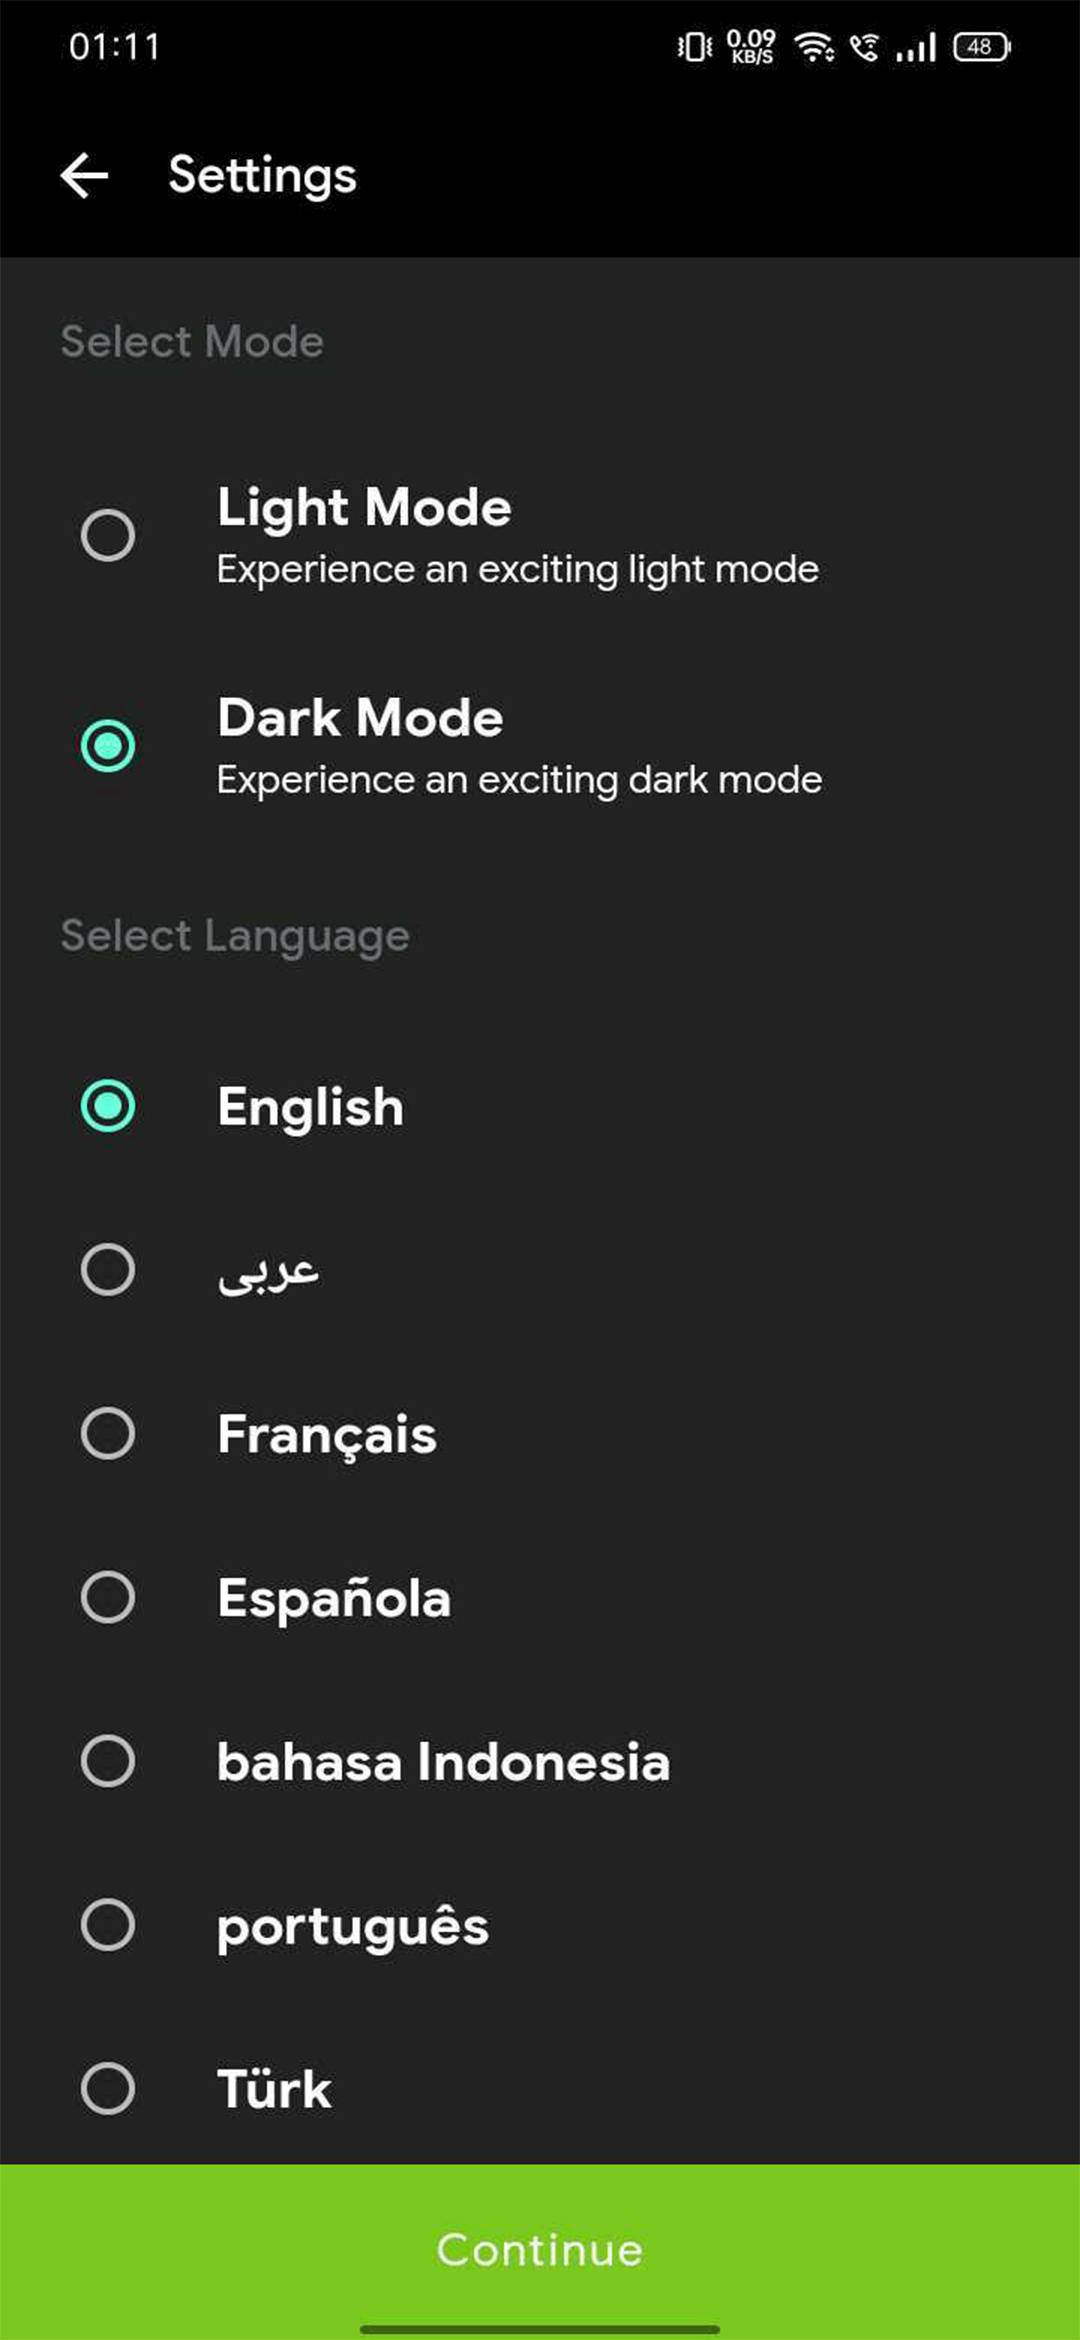Pick Española from the language list
This screenshot has height=2340, width=1080.
tap(107, 1598)
